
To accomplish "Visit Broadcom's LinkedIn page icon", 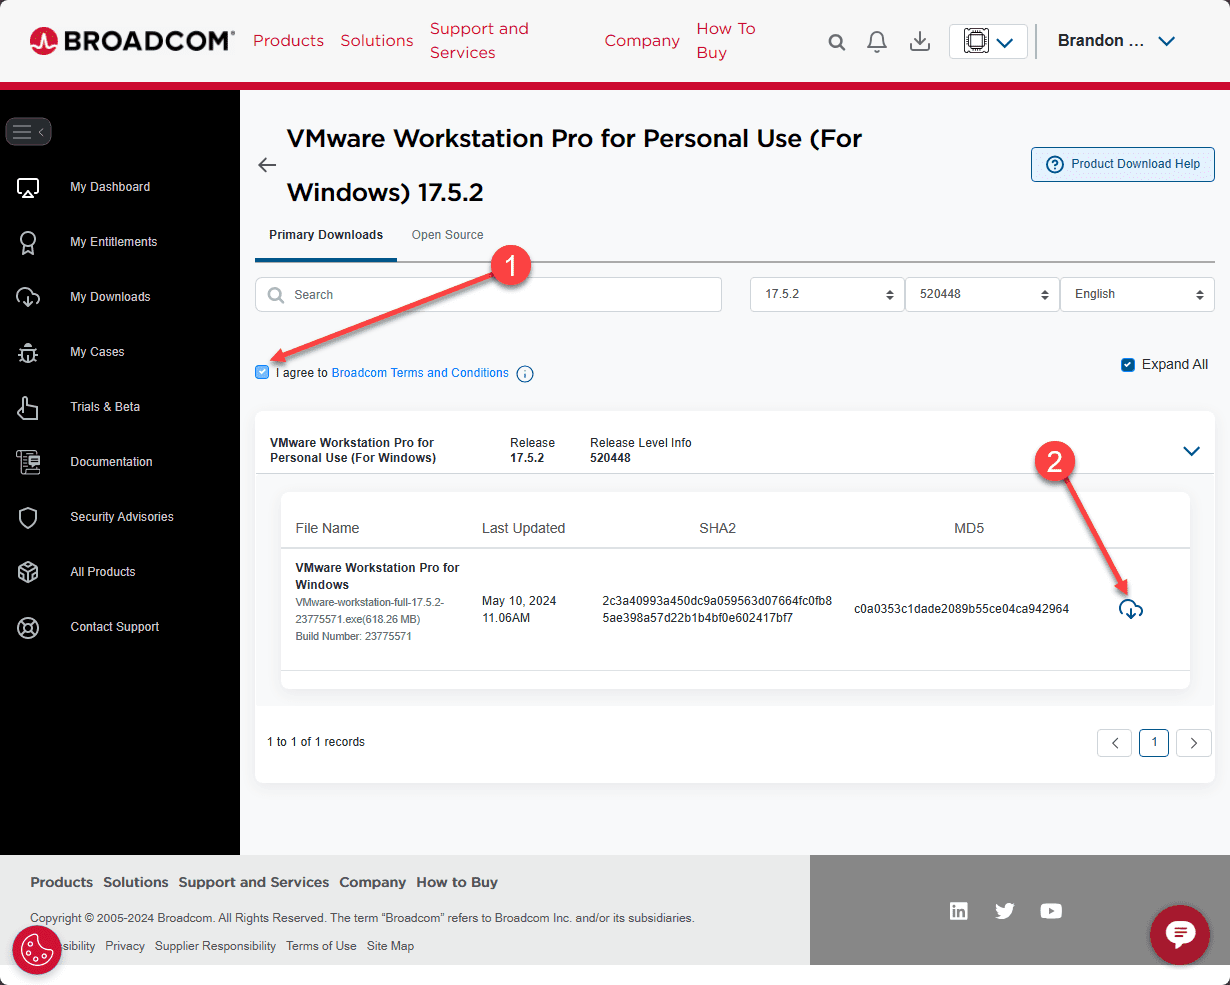I will pos(959,911).
